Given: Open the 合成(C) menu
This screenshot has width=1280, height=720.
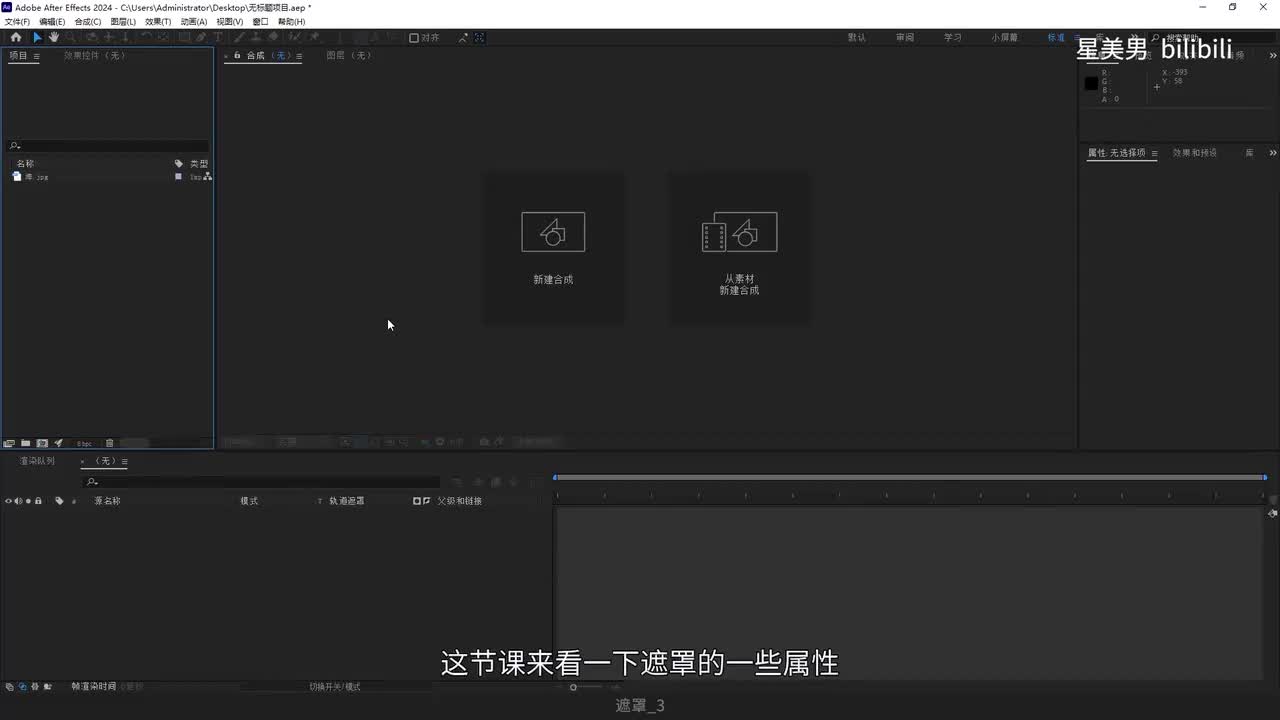Looking at the screenshot, I should point(88,21).
